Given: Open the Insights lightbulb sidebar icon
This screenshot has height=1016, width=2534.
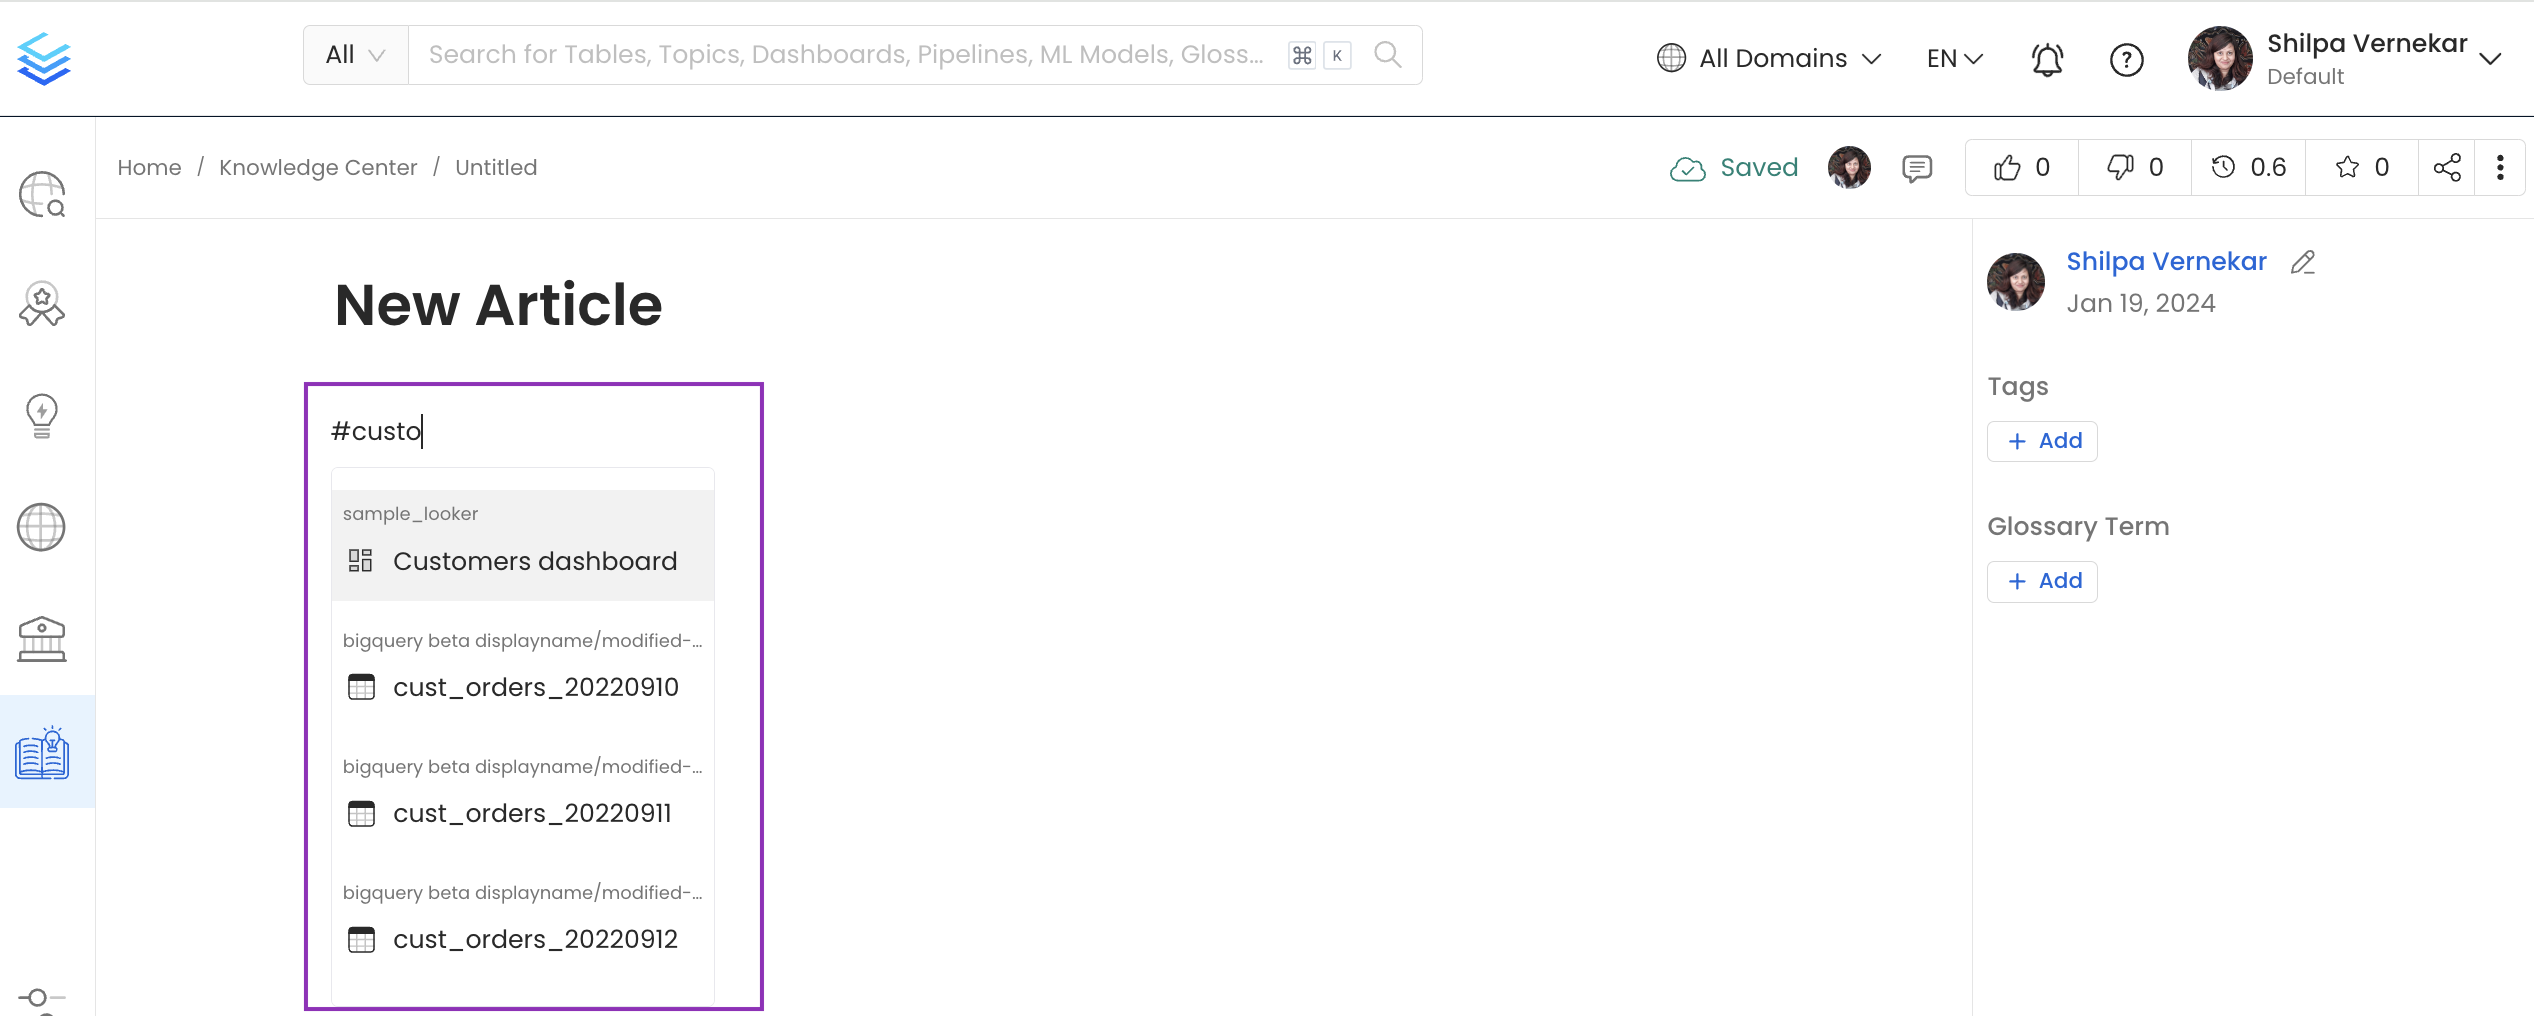Looking at the screenshot, I should pyautogui.click(x=42, y=416).
